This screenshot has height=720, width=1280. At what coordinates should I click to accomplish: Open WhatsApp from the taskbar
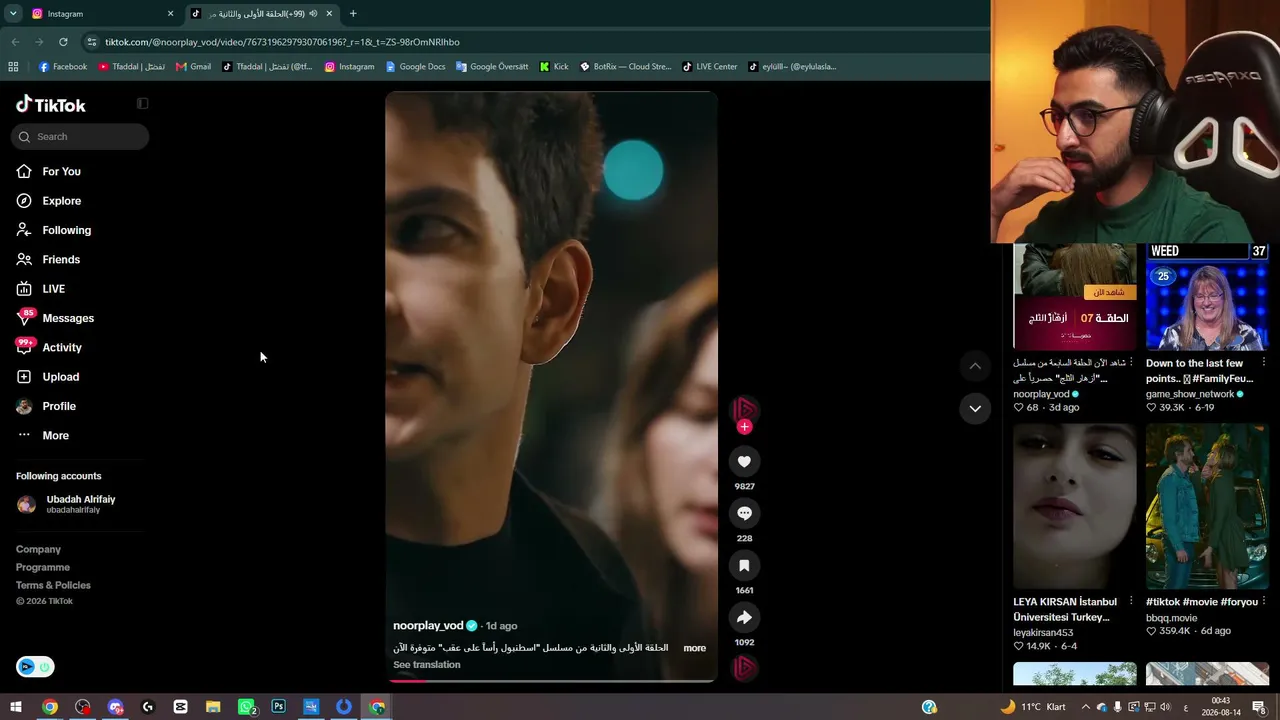pos(246,707)
